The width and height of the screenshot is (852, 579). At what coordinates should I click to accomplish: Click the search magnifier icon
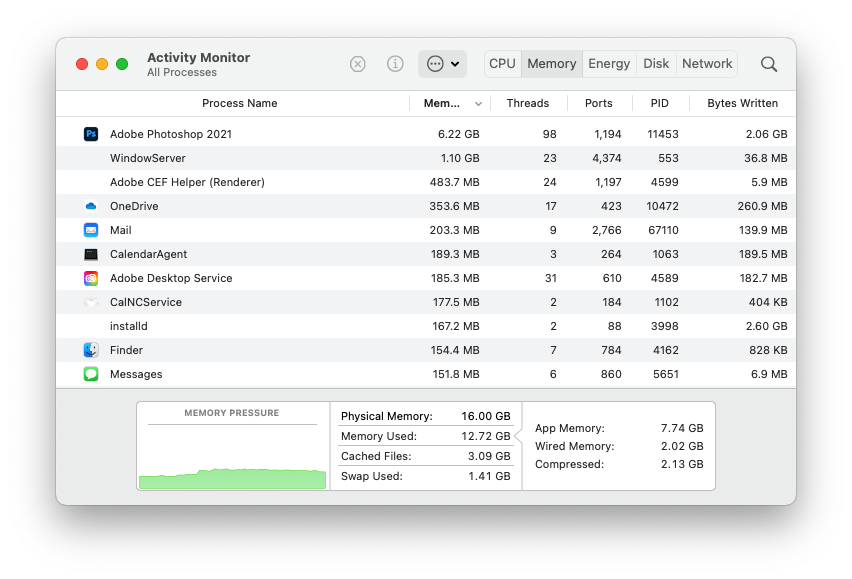[768, 64]
